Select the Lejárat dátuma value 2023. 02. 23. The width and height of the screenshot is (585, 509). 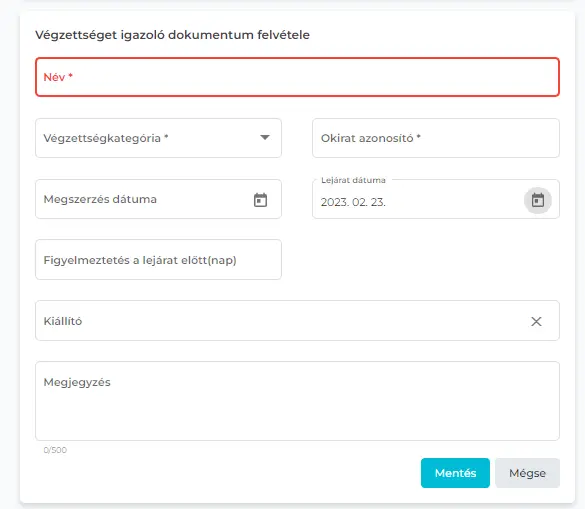coord(353,202)
